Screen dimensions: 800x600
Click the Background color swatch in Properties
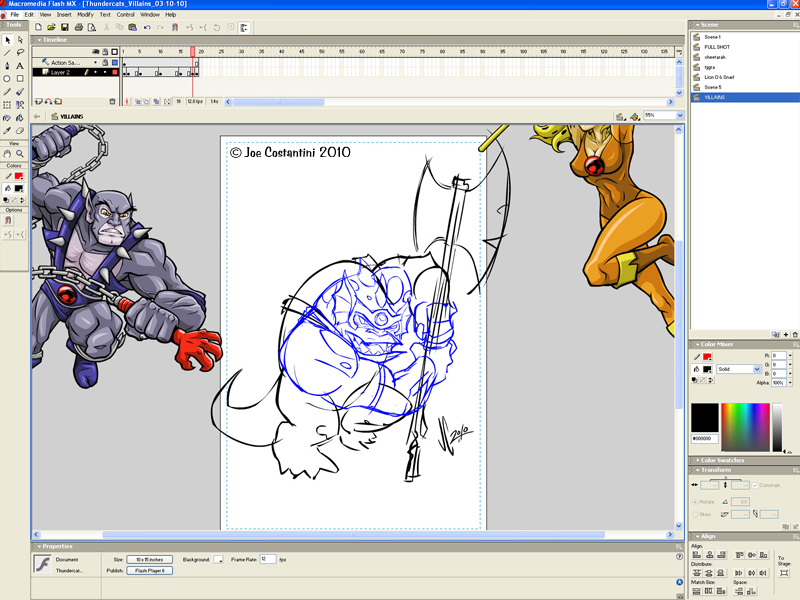click(218, 560)
